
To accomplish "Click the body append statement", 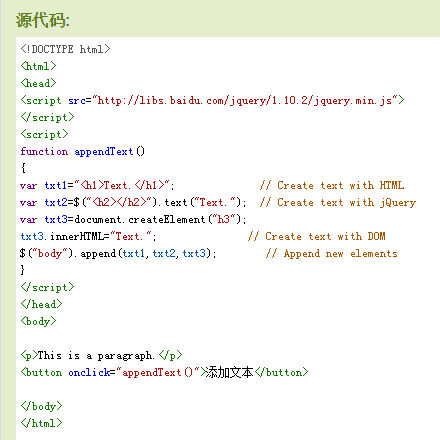I will tap(118, 253).
